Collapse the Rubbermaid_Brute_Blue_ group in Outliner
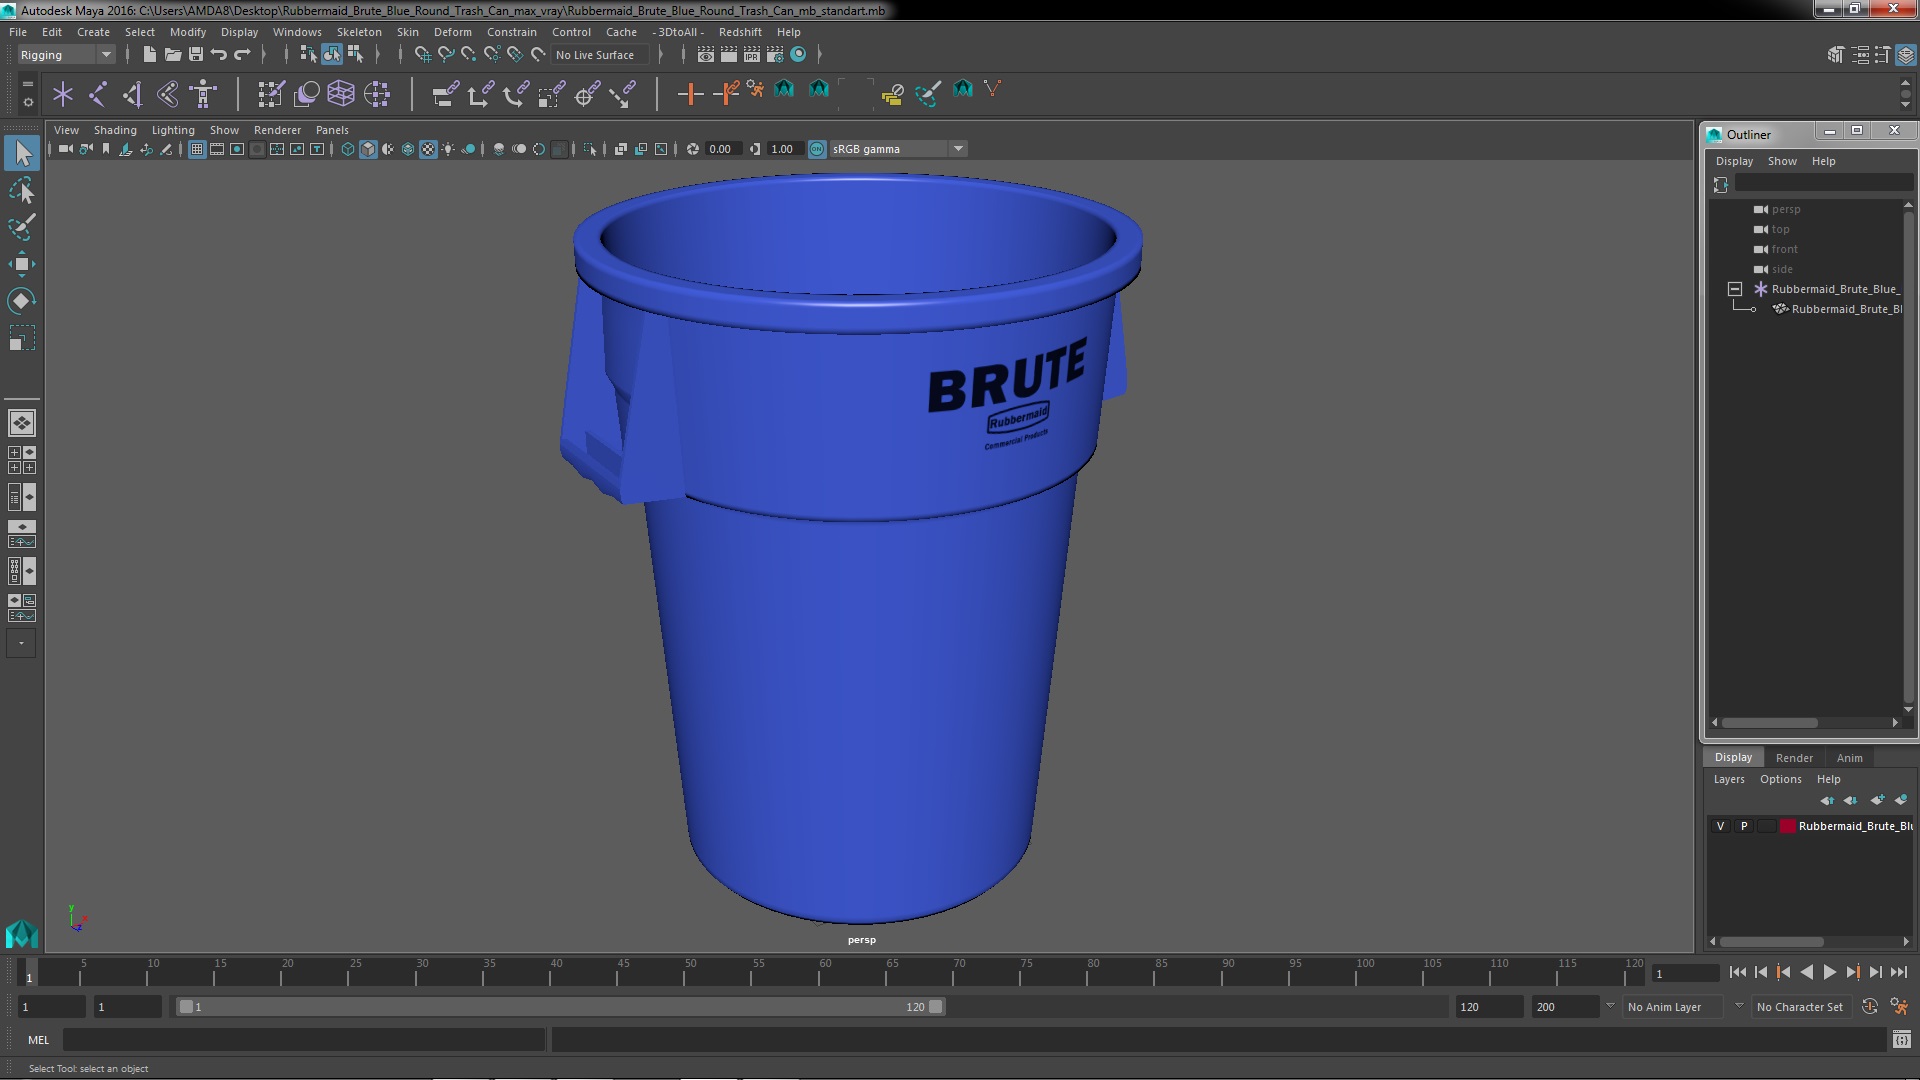 [x=1735, y=289]
